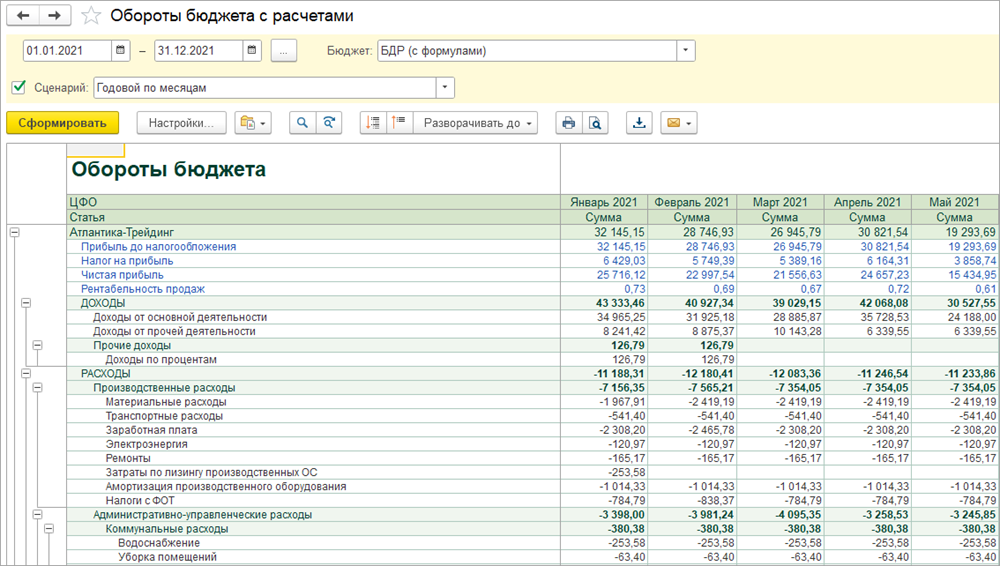Click the back navigation arrow

[x=25, y=16]
